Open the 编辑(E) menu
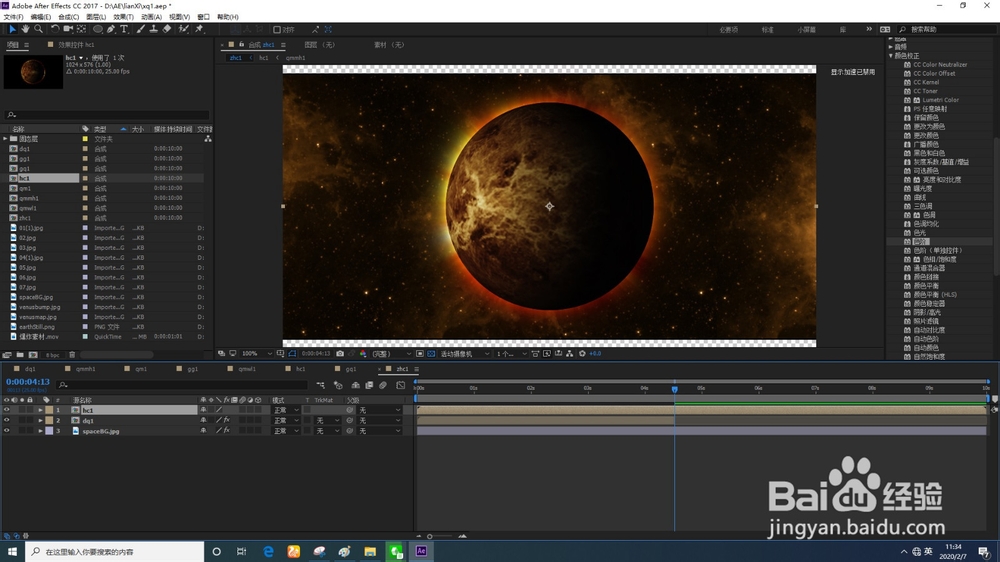This screenshot has width=1000, height=562. click(x=41, y=17)
